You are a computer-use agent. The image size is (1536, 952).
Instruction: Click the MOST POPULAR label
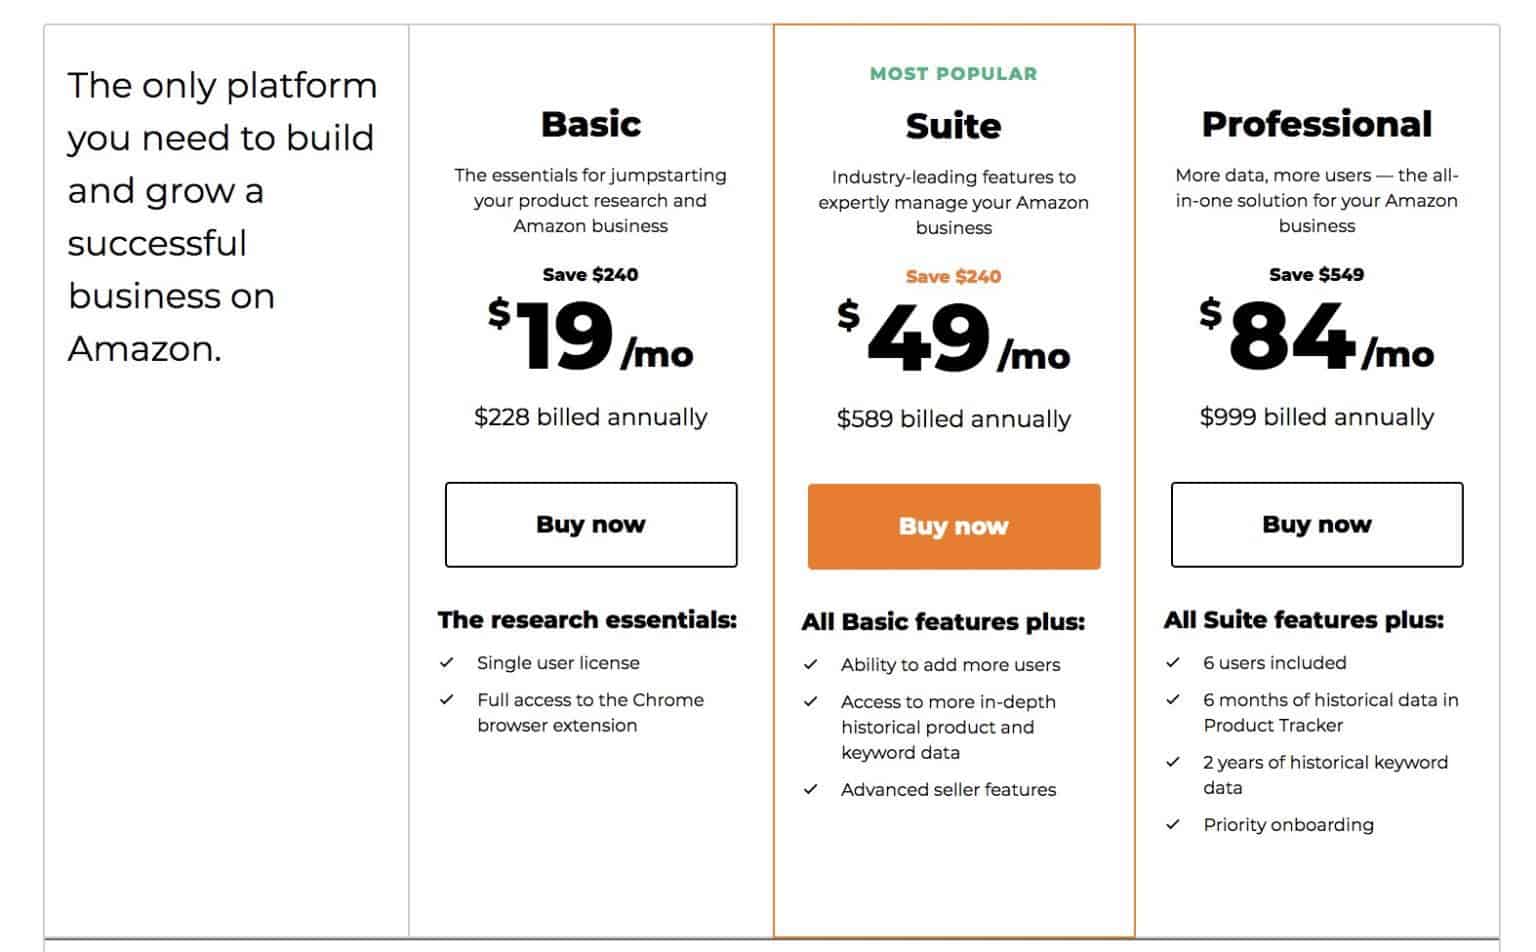(953, 73)
